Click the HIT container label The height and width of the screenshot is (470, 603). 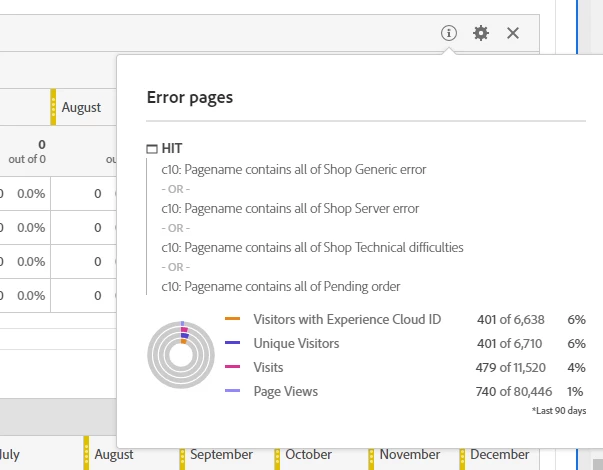[172, 148]
